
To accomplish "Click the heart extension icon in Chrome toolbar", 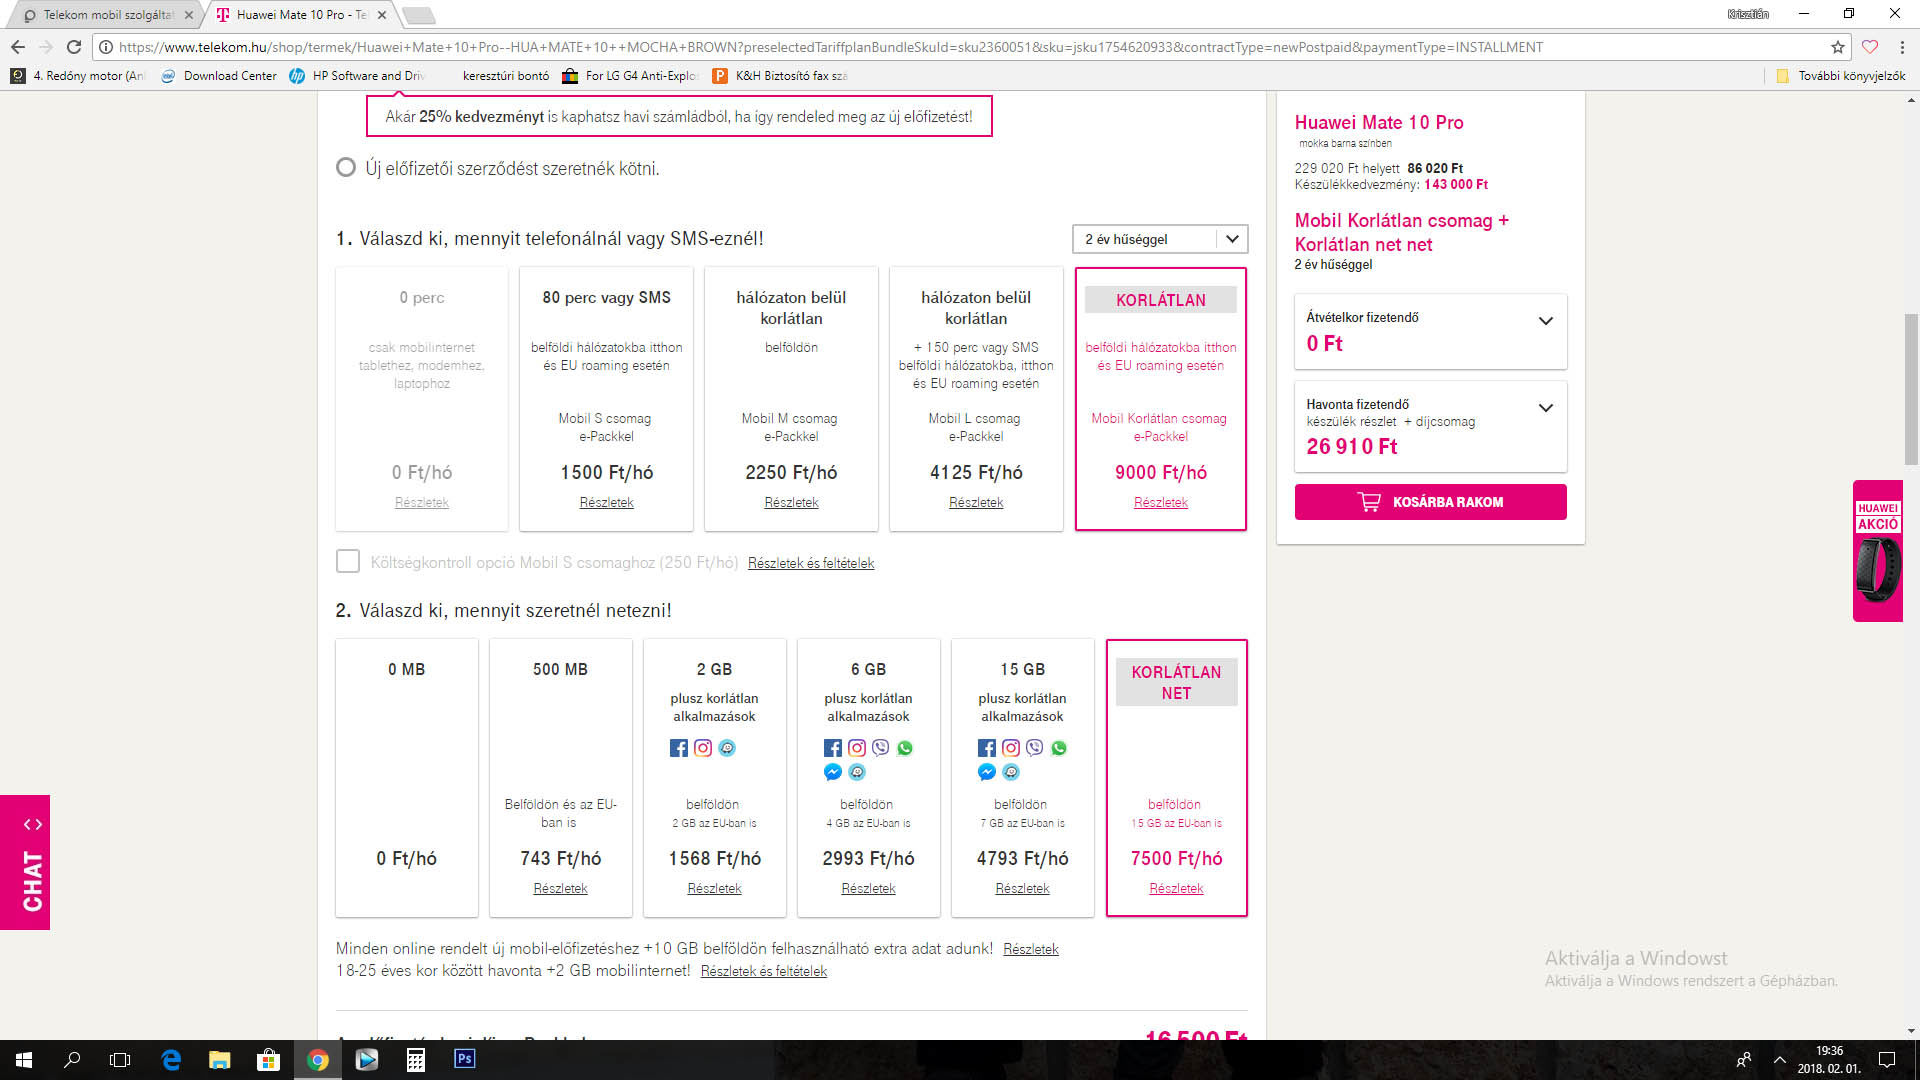I will click(1870, 47).
